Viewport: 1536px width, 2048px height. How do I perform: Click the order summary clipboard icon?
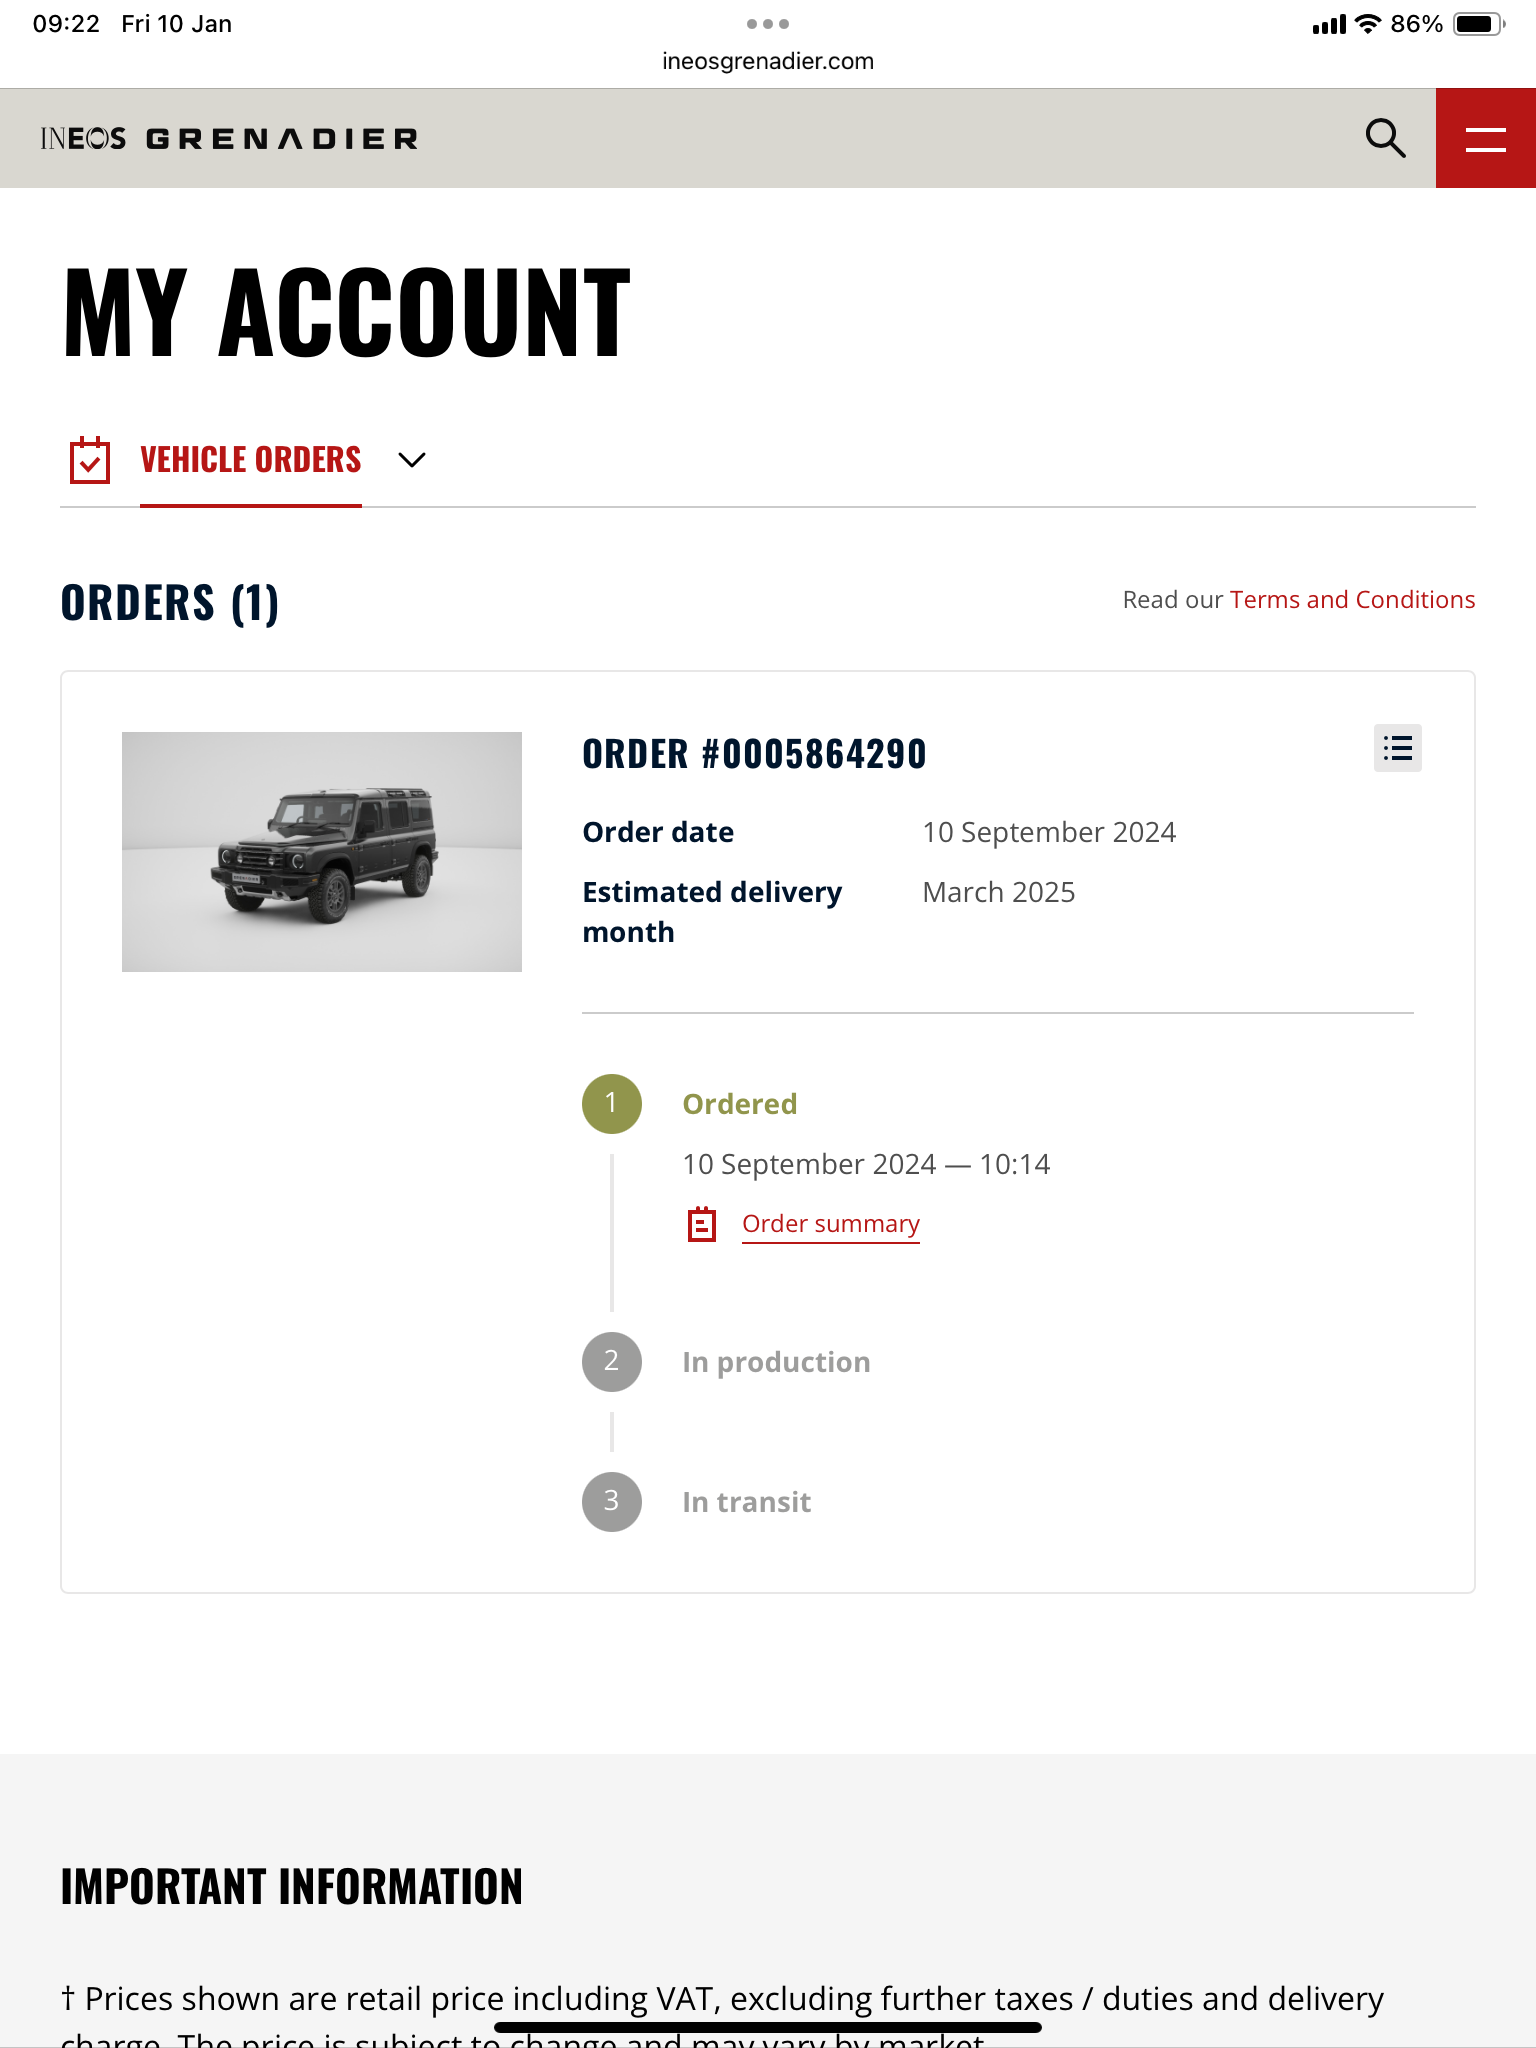(702, 1224)
